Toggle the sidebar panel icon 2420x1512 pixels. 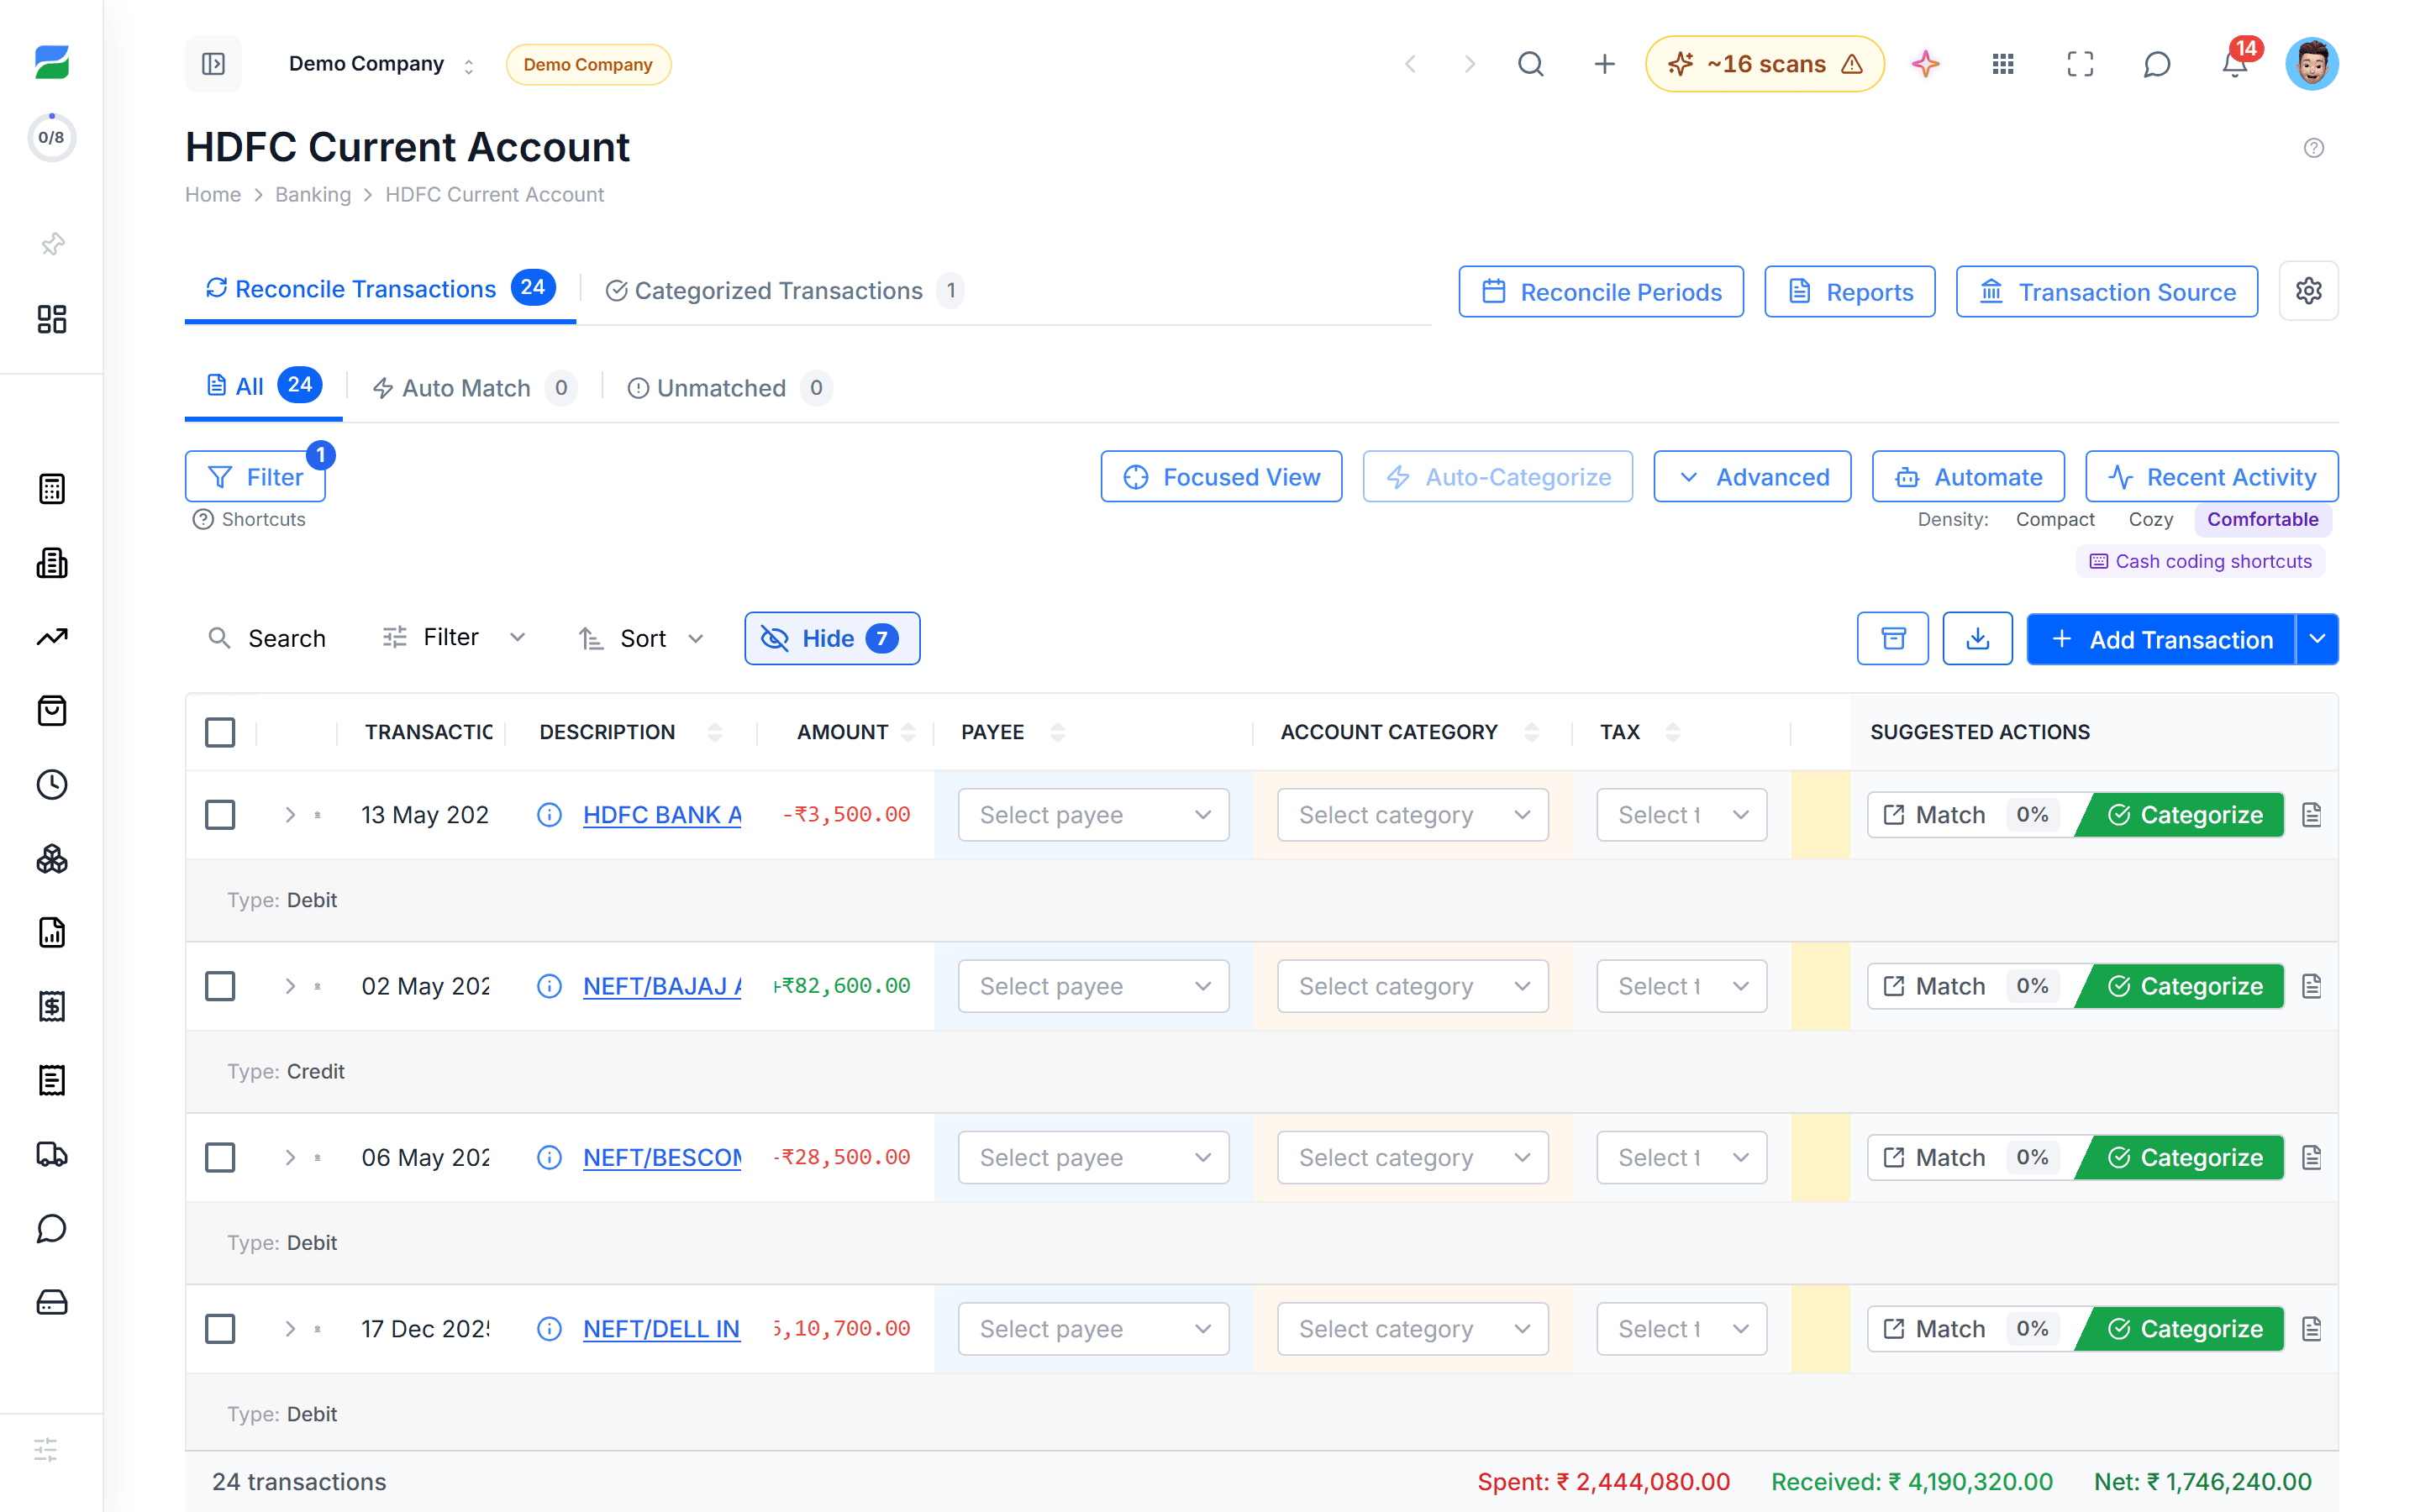213,64
